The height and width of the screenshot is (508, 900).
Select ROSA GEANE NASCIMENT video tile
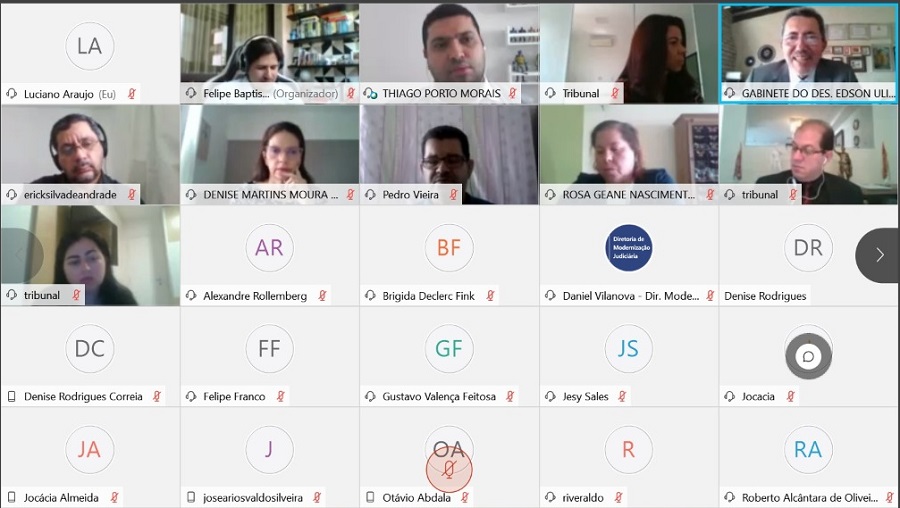pos(629,154)
